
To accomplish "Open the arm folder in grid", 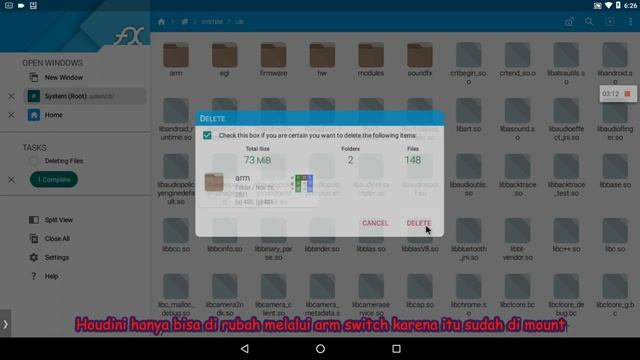I will point(176,60).
